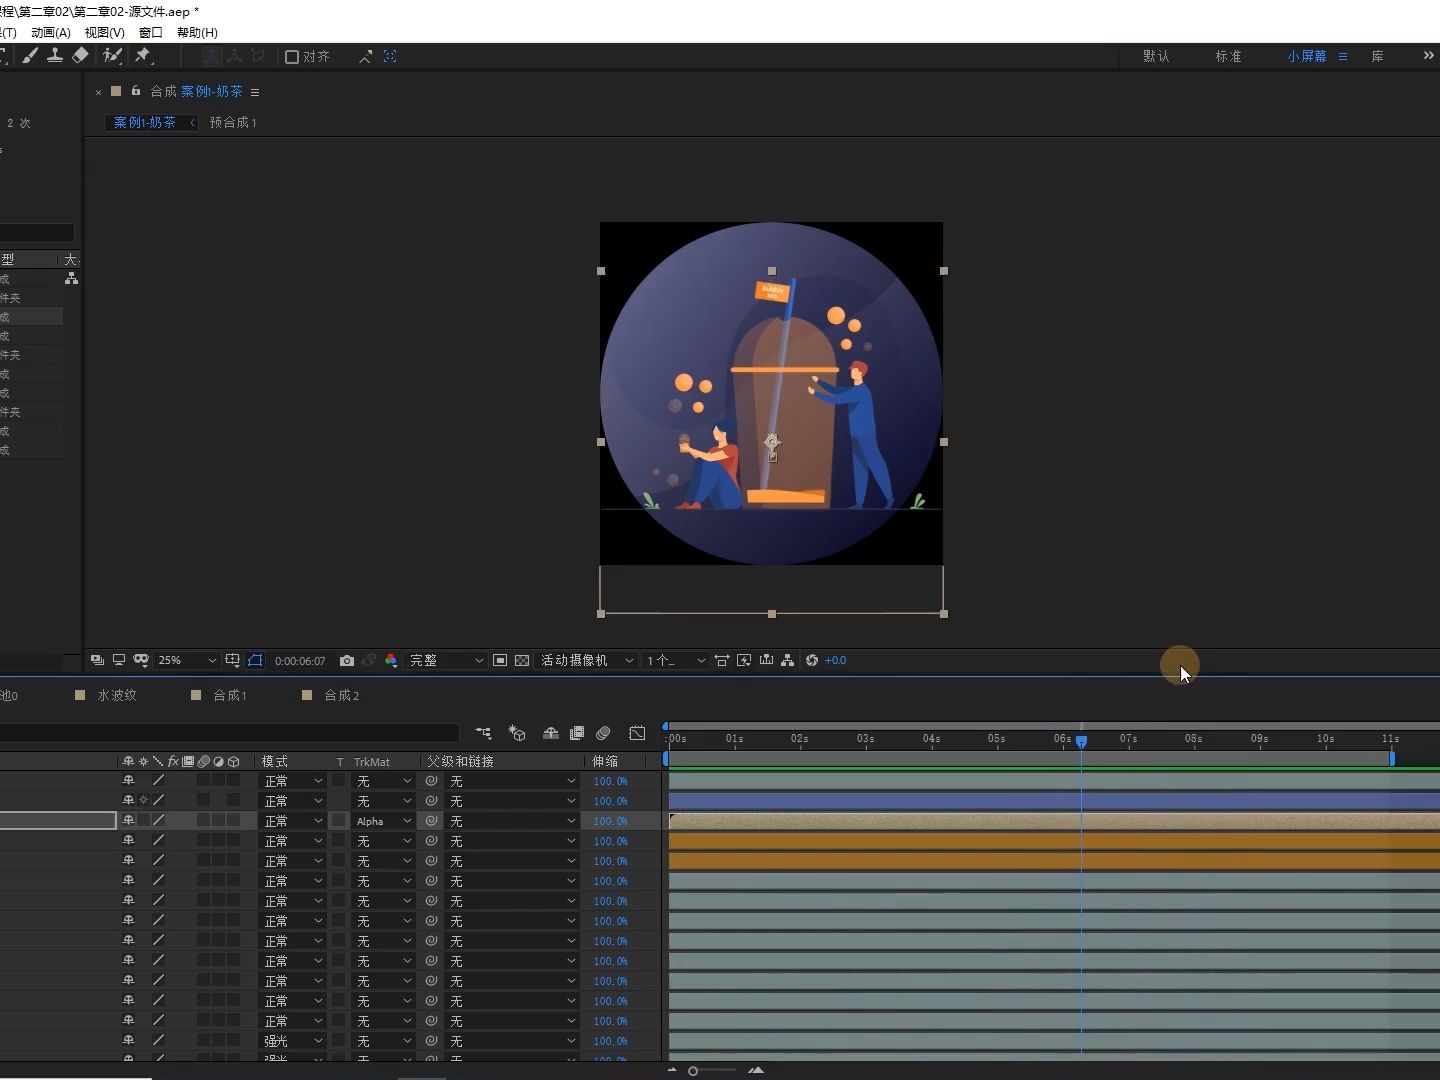Open the 动画(A) menu
The image size is (1440, 1080).
pyautogui.click(x=51, y=32)
